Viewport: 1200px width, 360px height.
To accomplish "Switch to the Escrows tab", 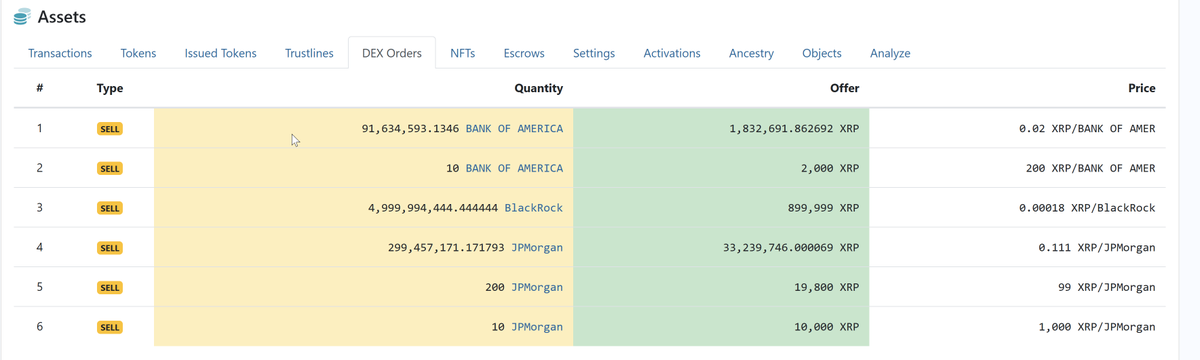I will click(x=523, y=53).
